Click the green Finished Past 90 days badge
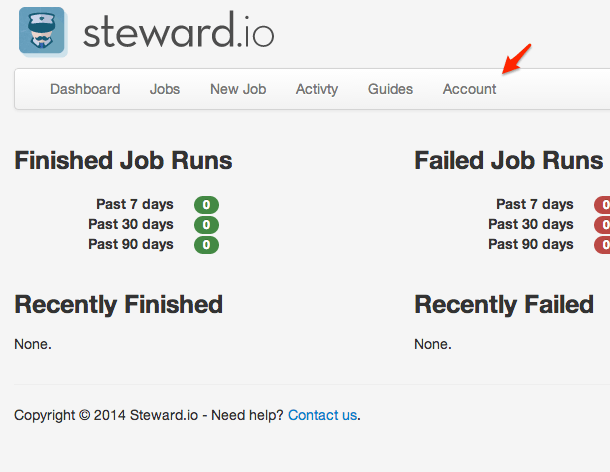 pos(206,245)
